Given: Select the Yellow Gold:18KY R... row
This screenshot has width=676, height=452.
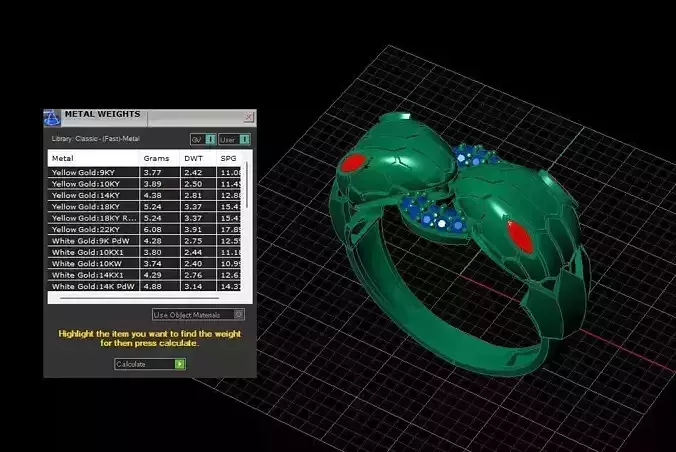Looking at the screenshot, I should (144, 218).
